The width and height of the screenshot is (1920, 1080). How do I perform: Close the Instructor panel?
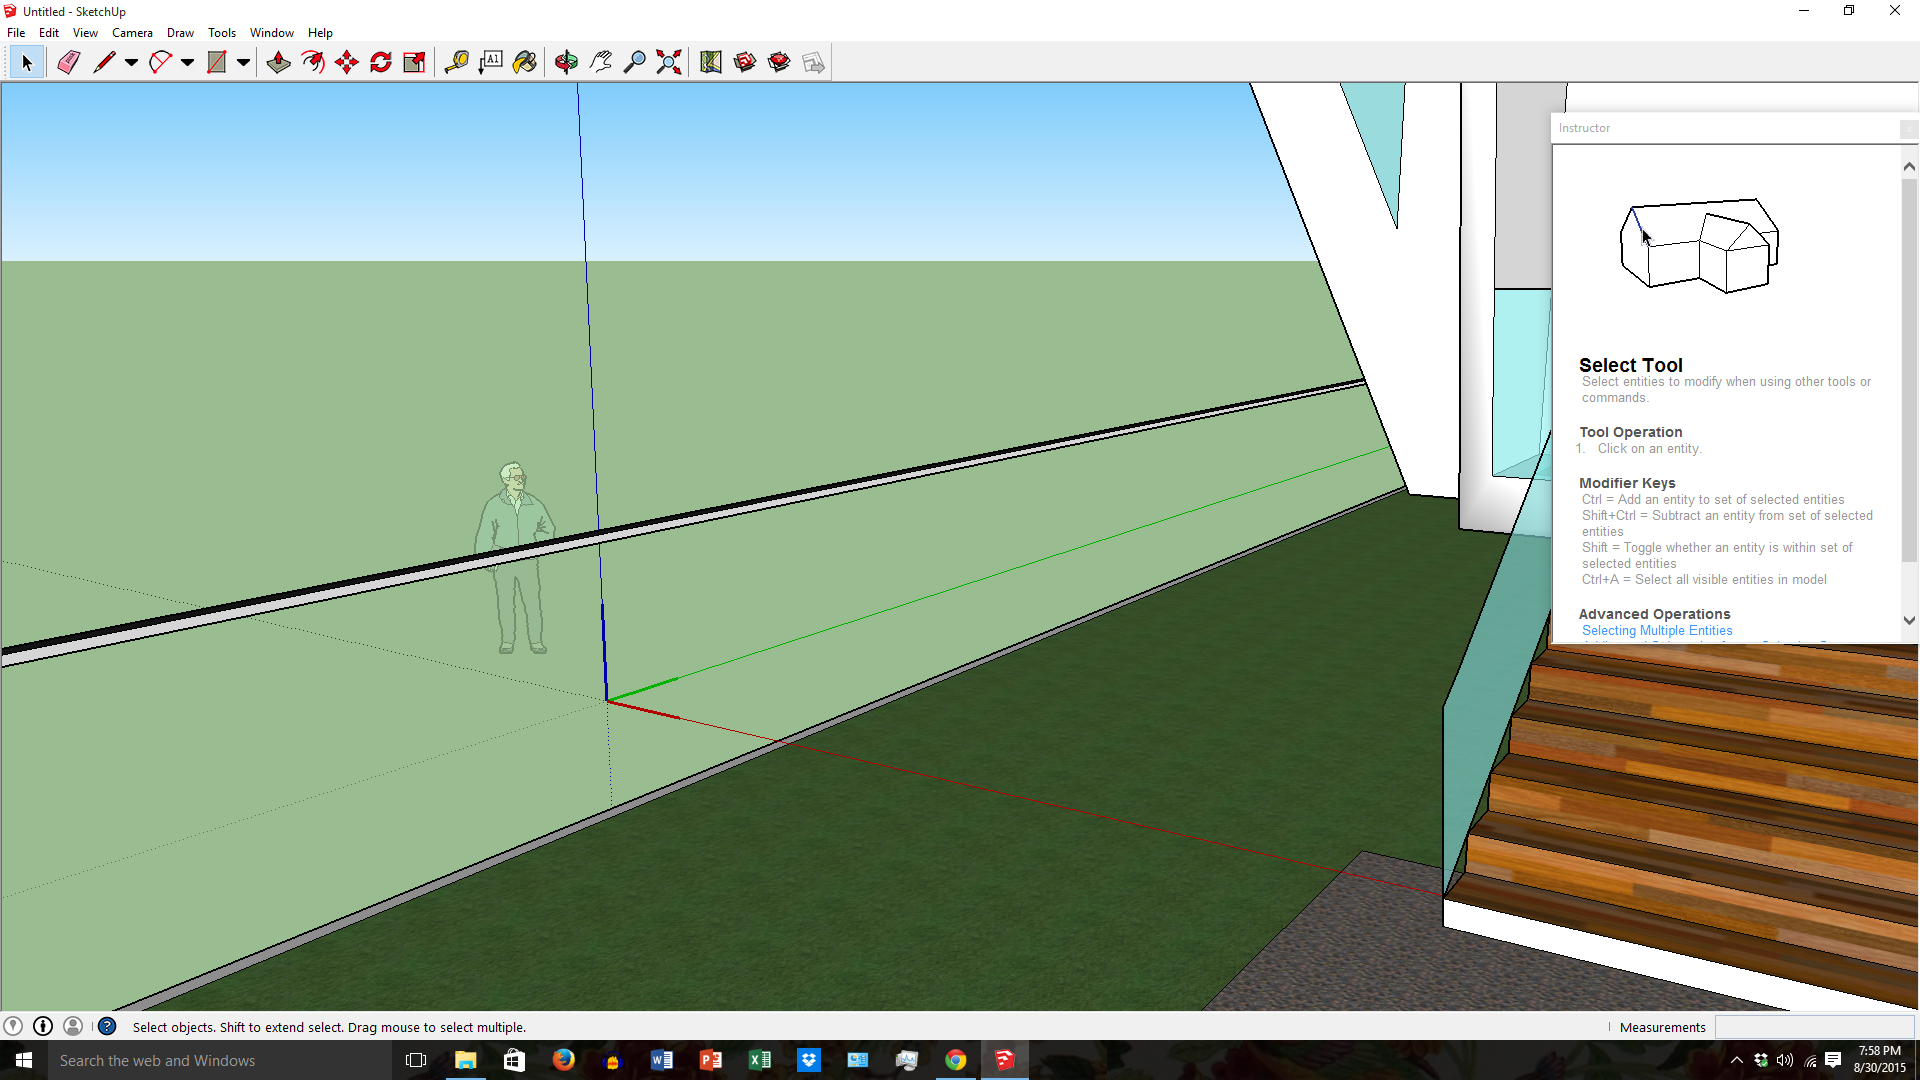1908,128
